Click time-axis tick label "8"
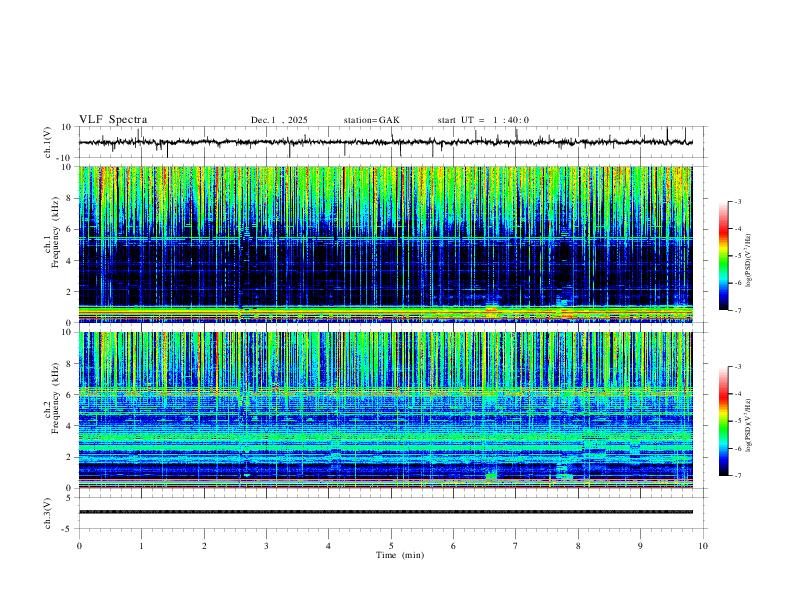 pyautogui.click(x=578, y=546)
